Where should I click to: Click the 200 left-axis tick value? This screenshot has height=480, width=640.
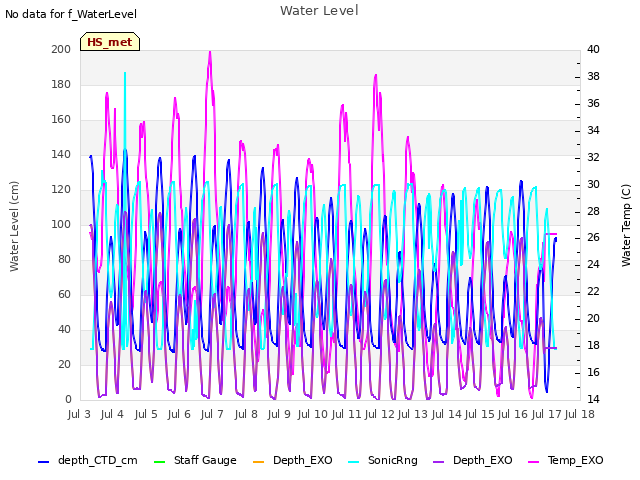[61, 49]
